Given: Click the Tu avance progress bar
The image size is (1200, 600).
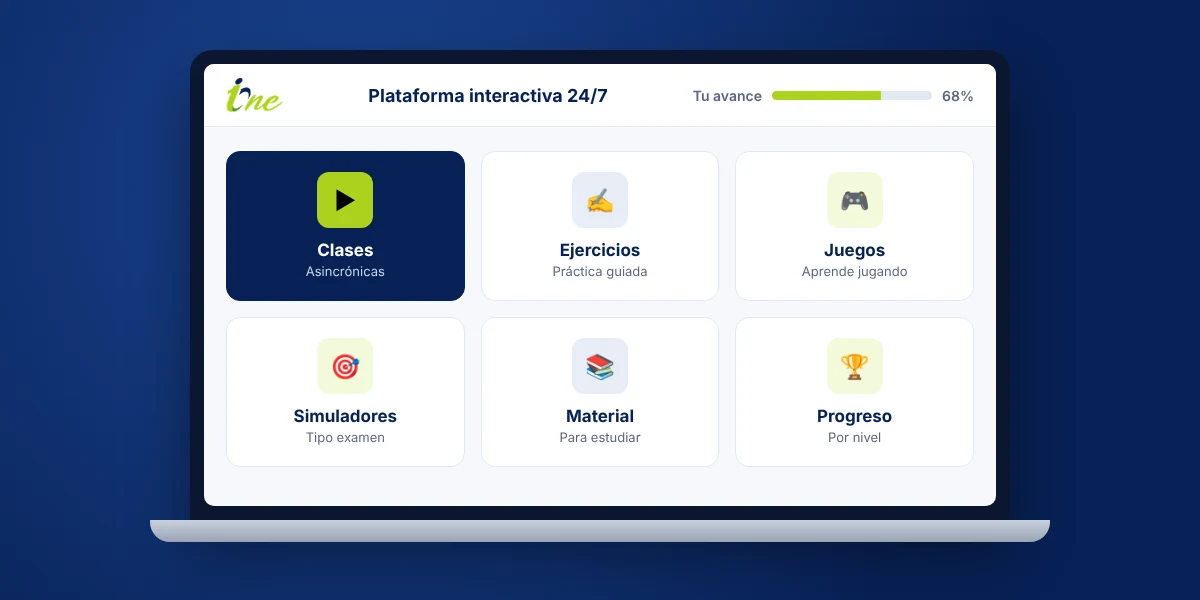Looking at the screenshot, I should click(x=852, y=96).
